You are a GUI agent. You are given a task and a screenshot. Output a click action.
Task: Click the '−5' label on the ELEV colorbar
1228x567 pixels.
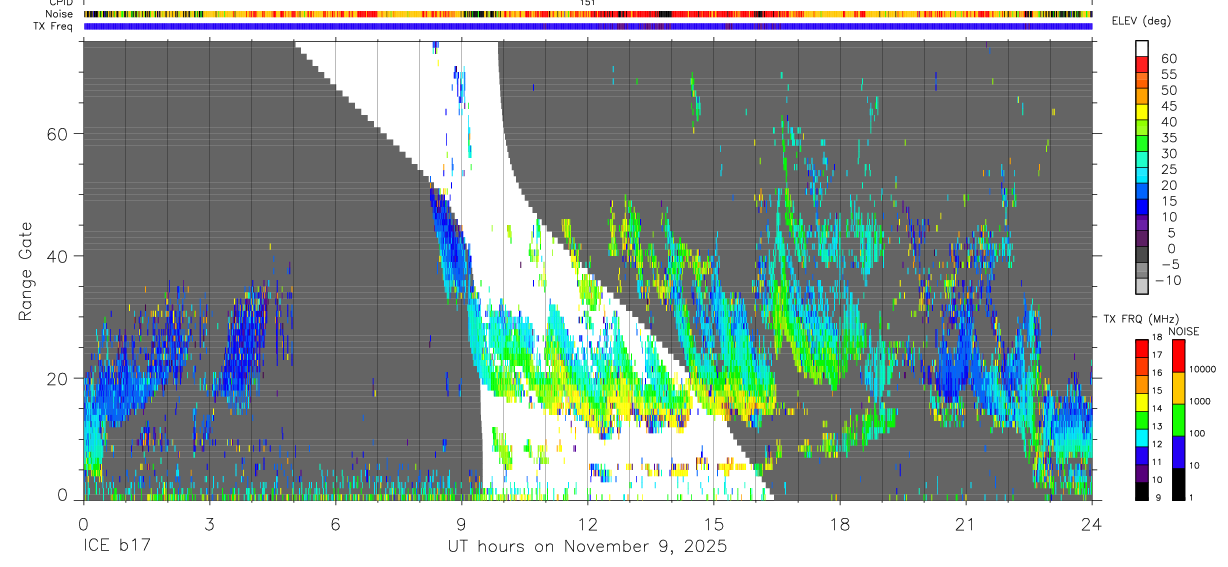coord(1169,264)
